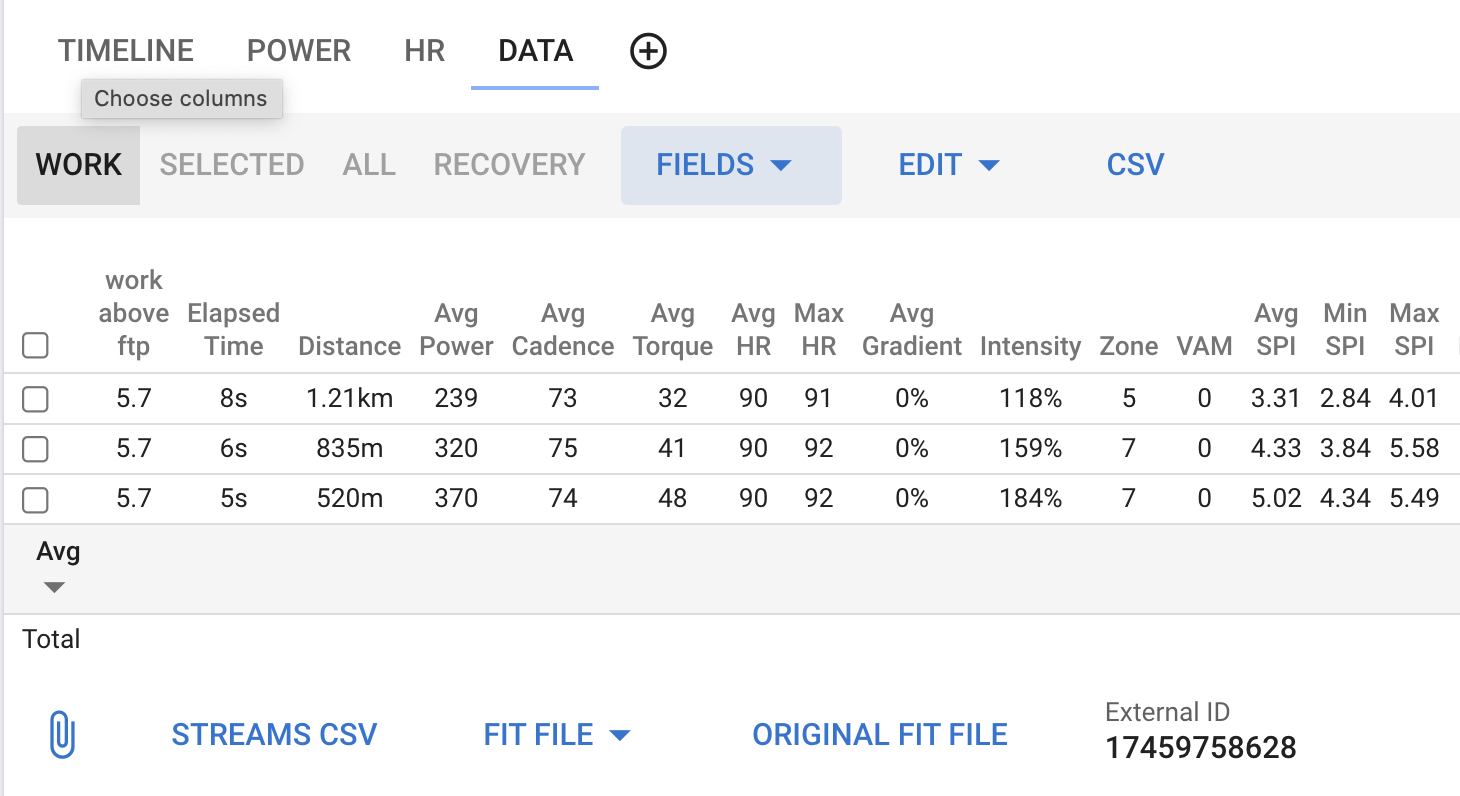Export the table with CSV button
Image resolution: width=1460 pixels, height=796 pixels.
(x=1135, y=165)
